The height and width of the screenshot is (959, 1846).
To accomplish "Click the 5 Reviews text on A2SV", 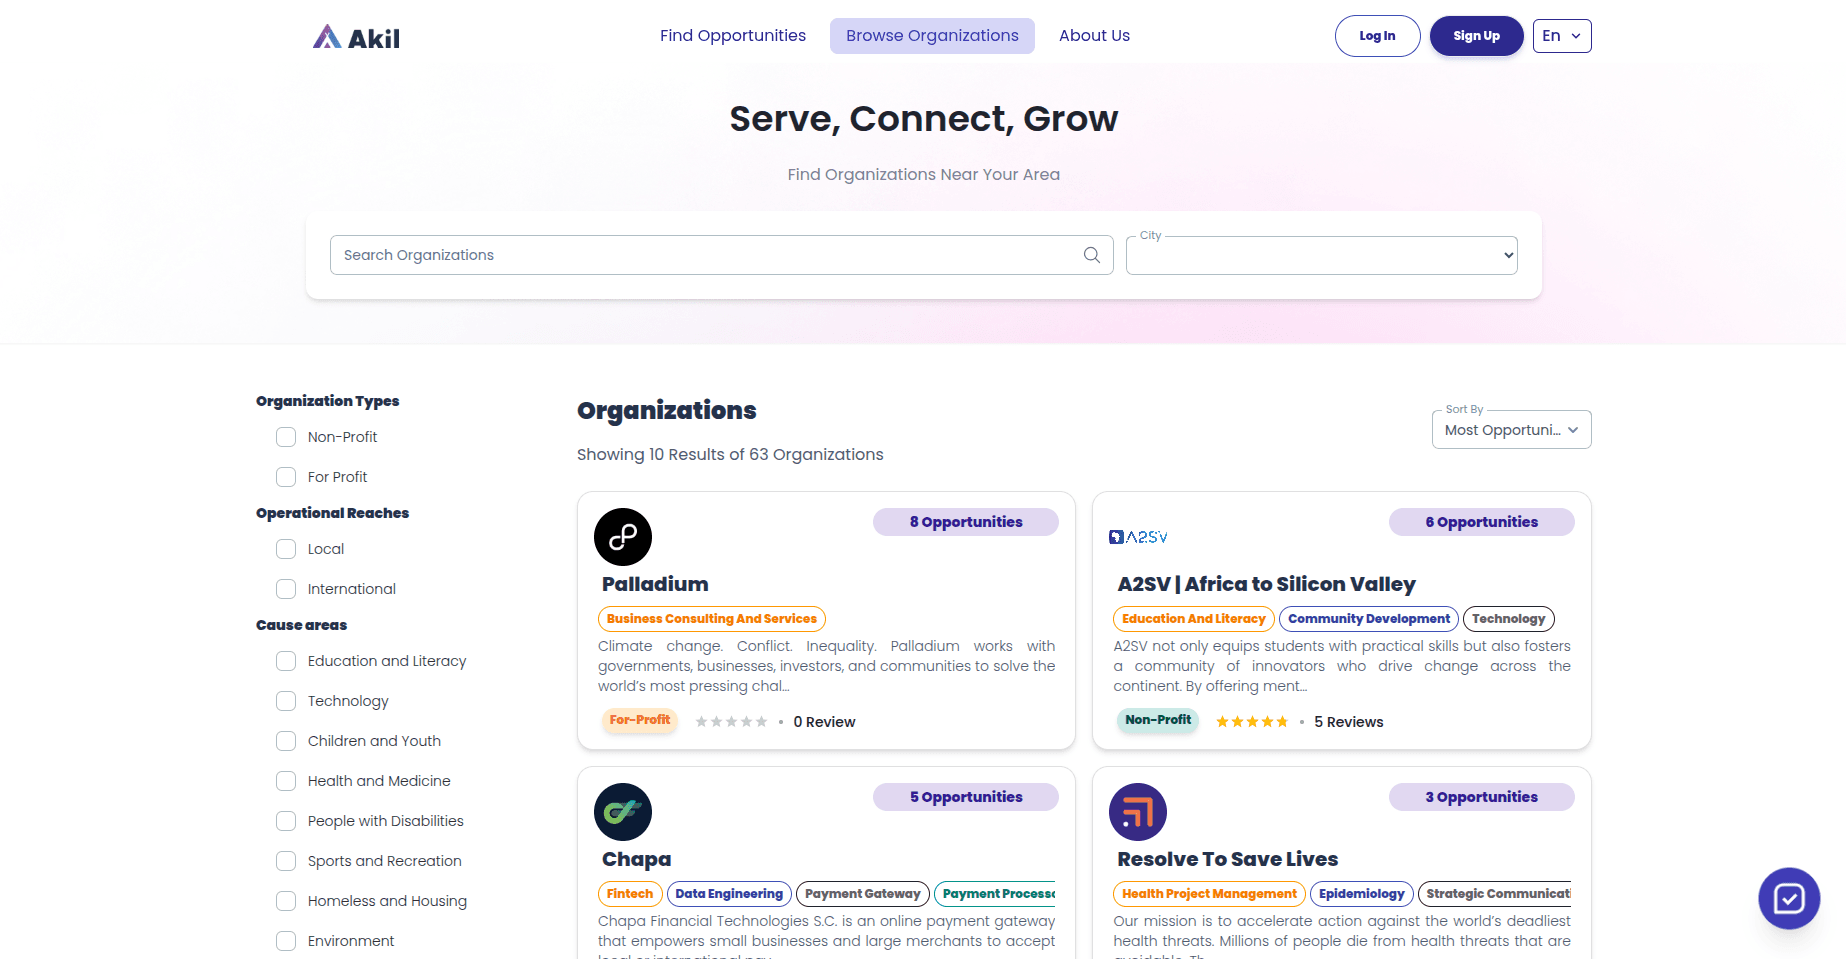I will (1349, 722).
